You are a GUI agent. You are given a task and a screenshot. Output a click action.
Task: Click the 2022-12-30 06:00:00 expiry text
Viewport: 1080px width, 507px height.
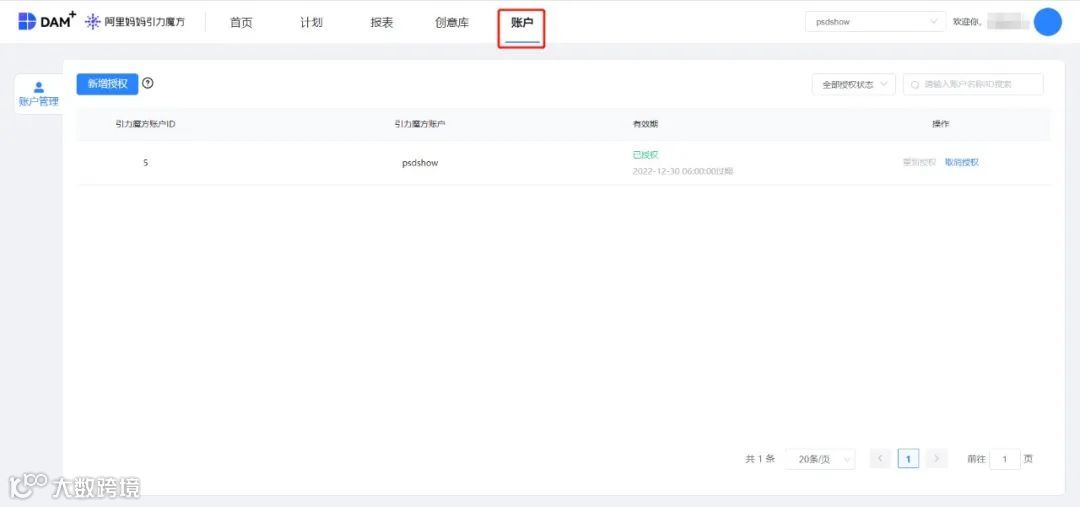683,171
